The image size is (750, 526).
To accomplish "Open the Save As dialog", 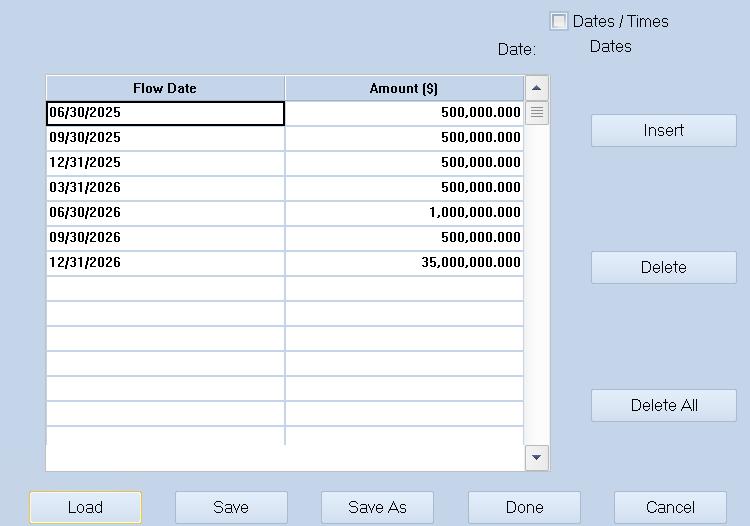I will pyautogui.click(x=377, y=507).
